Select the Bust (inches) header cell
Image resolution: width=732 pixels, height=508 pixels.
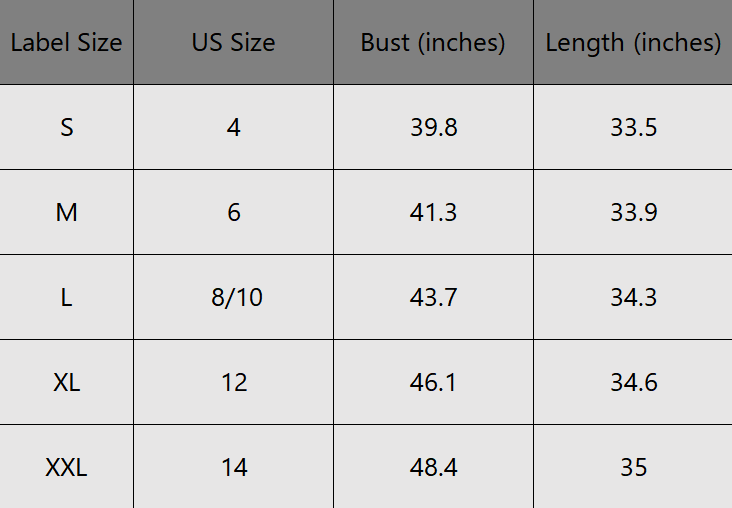click(x=433, y=42)
